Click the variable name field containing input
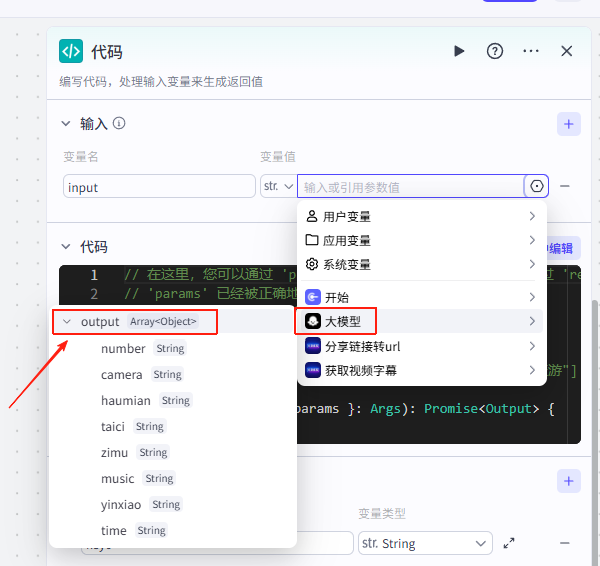Viewport: 600px width, 566px height. point(159,186)
